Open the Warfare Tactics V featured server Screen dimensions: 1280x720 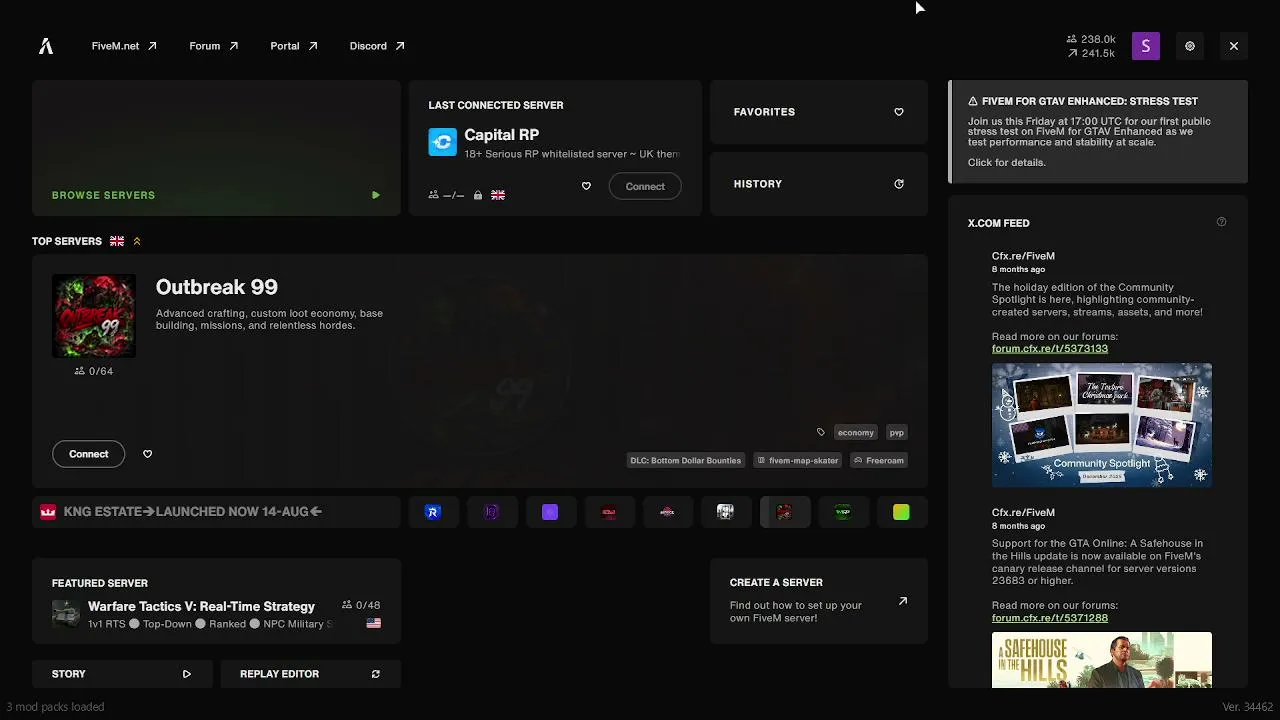tap(216, 601)
